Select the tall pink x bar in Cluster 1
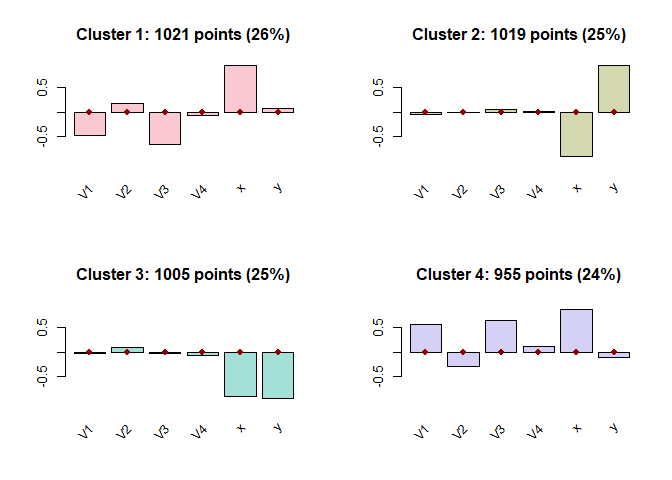 pos(240,88)
